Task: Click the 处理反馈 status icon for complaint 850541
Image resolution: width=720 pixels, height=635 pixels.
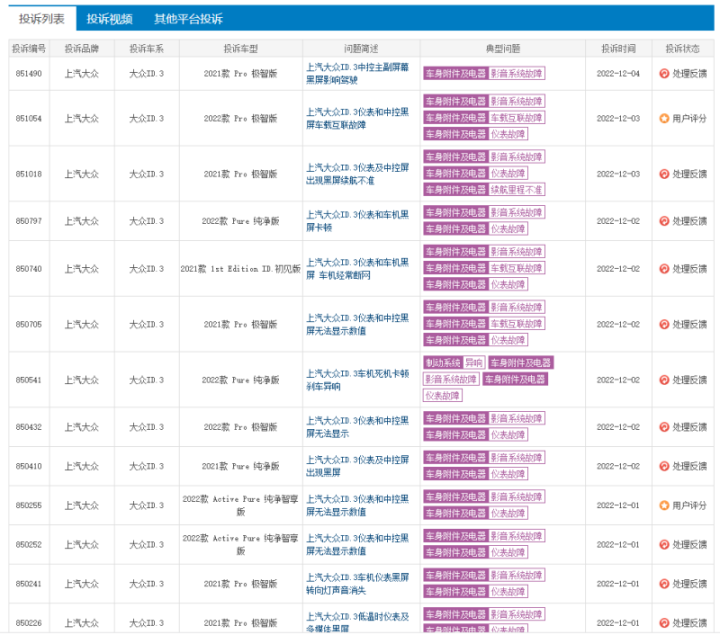Action: pos(664,380)
